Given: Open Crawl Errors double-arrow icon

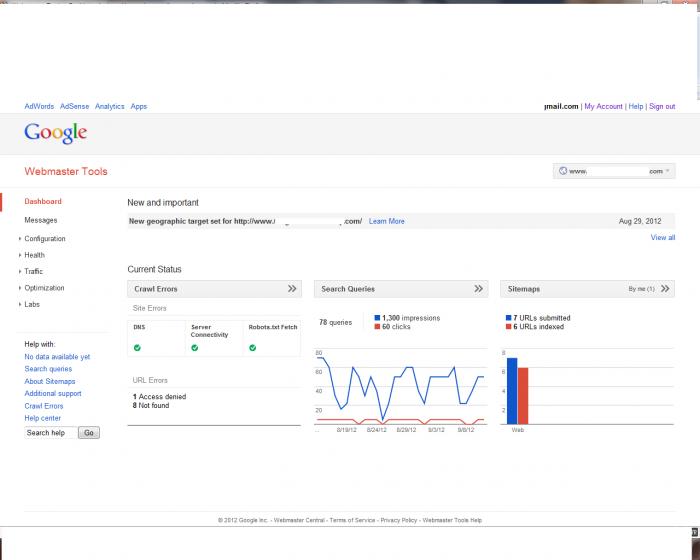Looking at the screenshot, I should 292,289.
